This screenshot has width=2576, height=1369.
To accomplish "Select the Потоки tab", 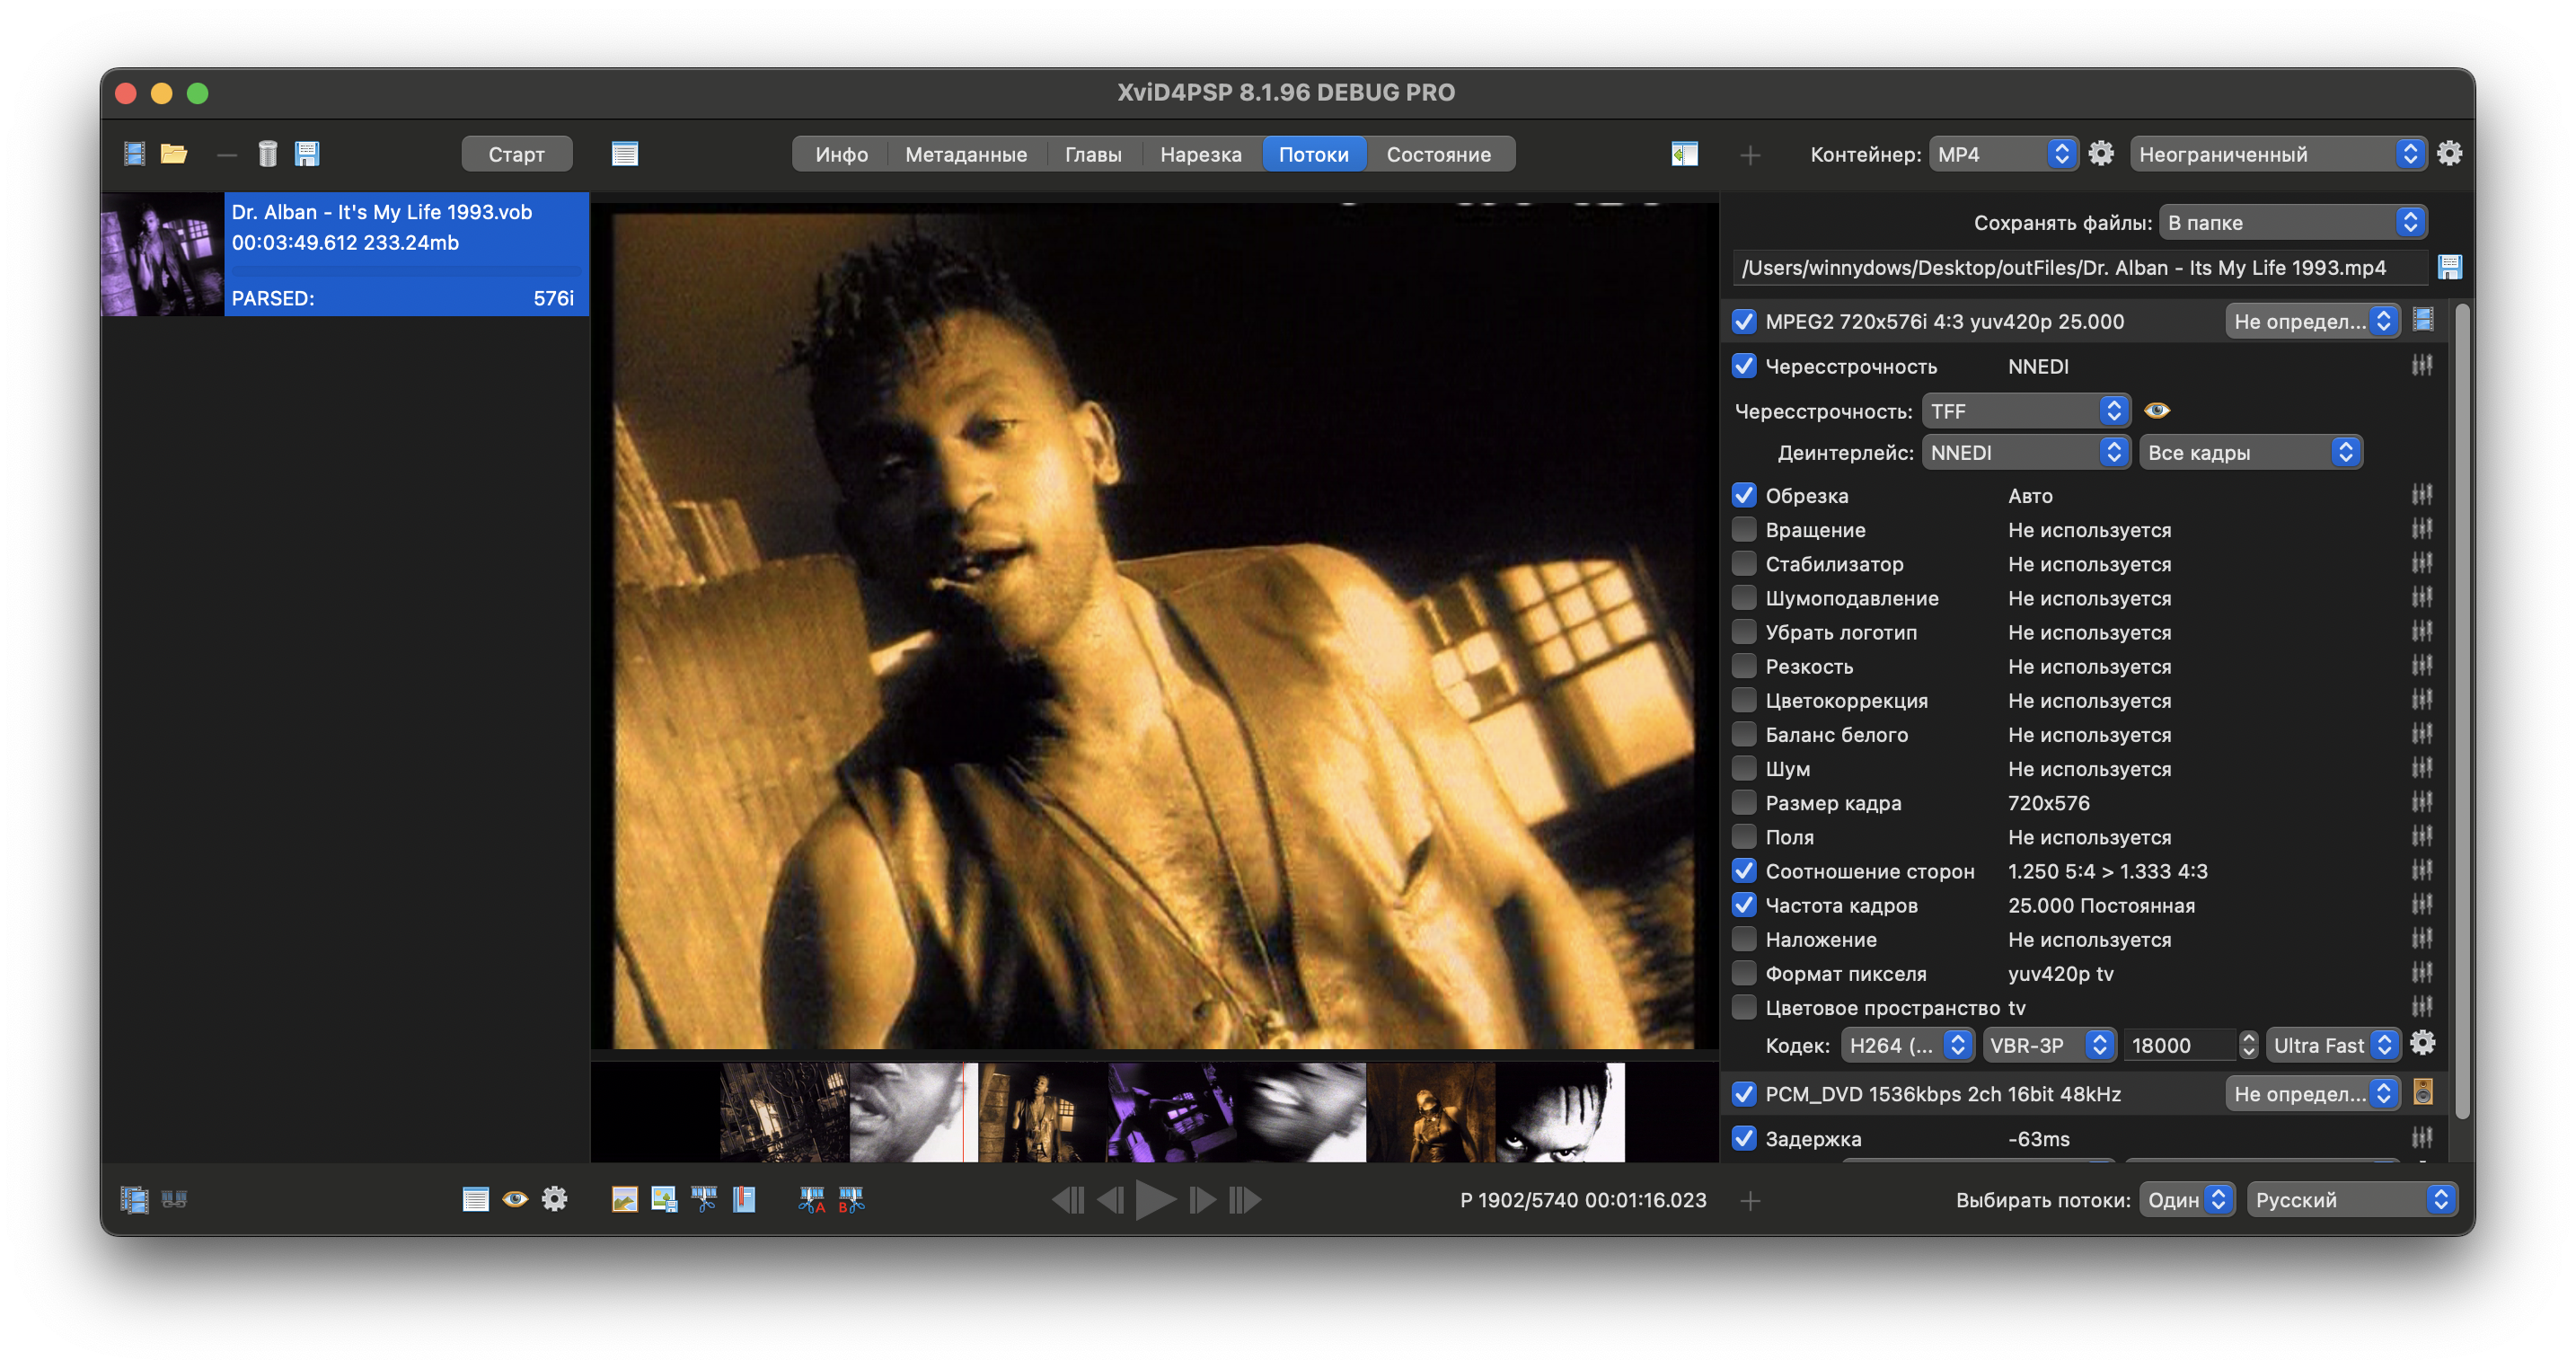I will (x=1314, y=154).
